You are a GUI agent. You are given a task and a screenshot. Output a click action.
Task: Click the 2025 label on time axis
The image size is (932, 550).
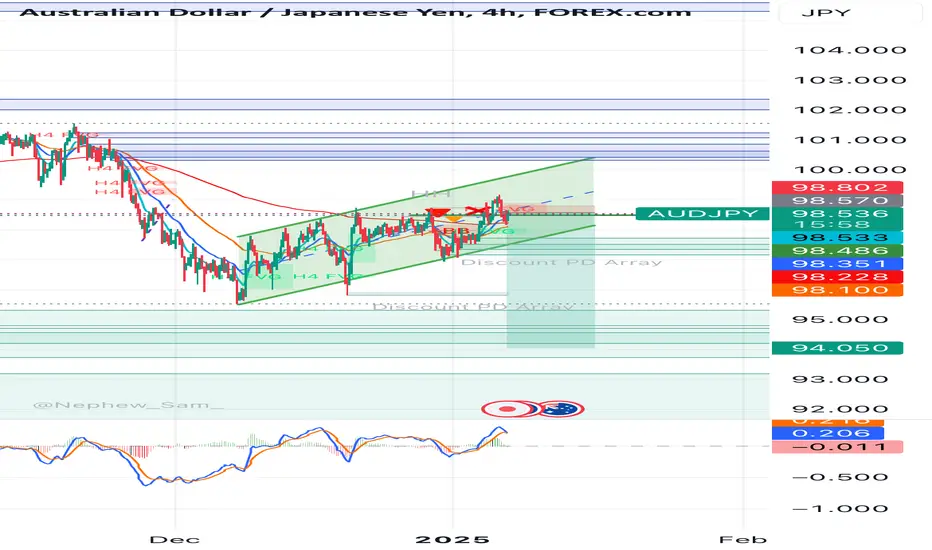(x=452, y=540)
